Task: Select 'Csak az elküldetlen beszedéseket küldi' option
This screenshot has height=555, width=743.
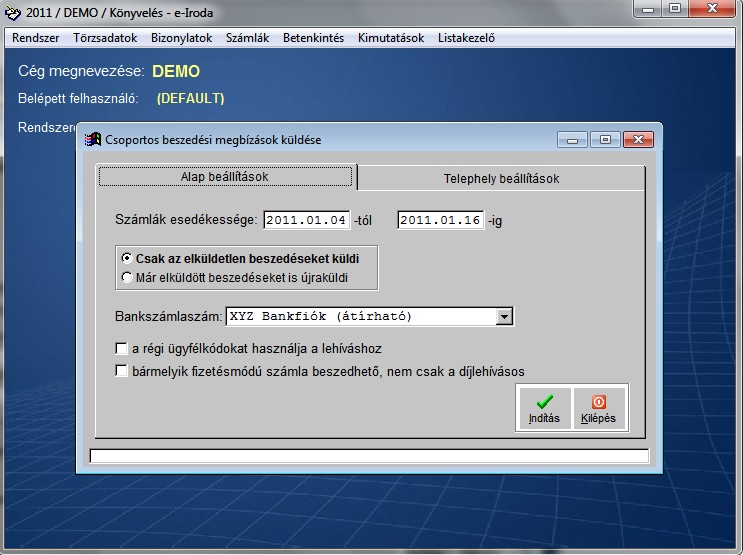Action: (x=127, y=258)
